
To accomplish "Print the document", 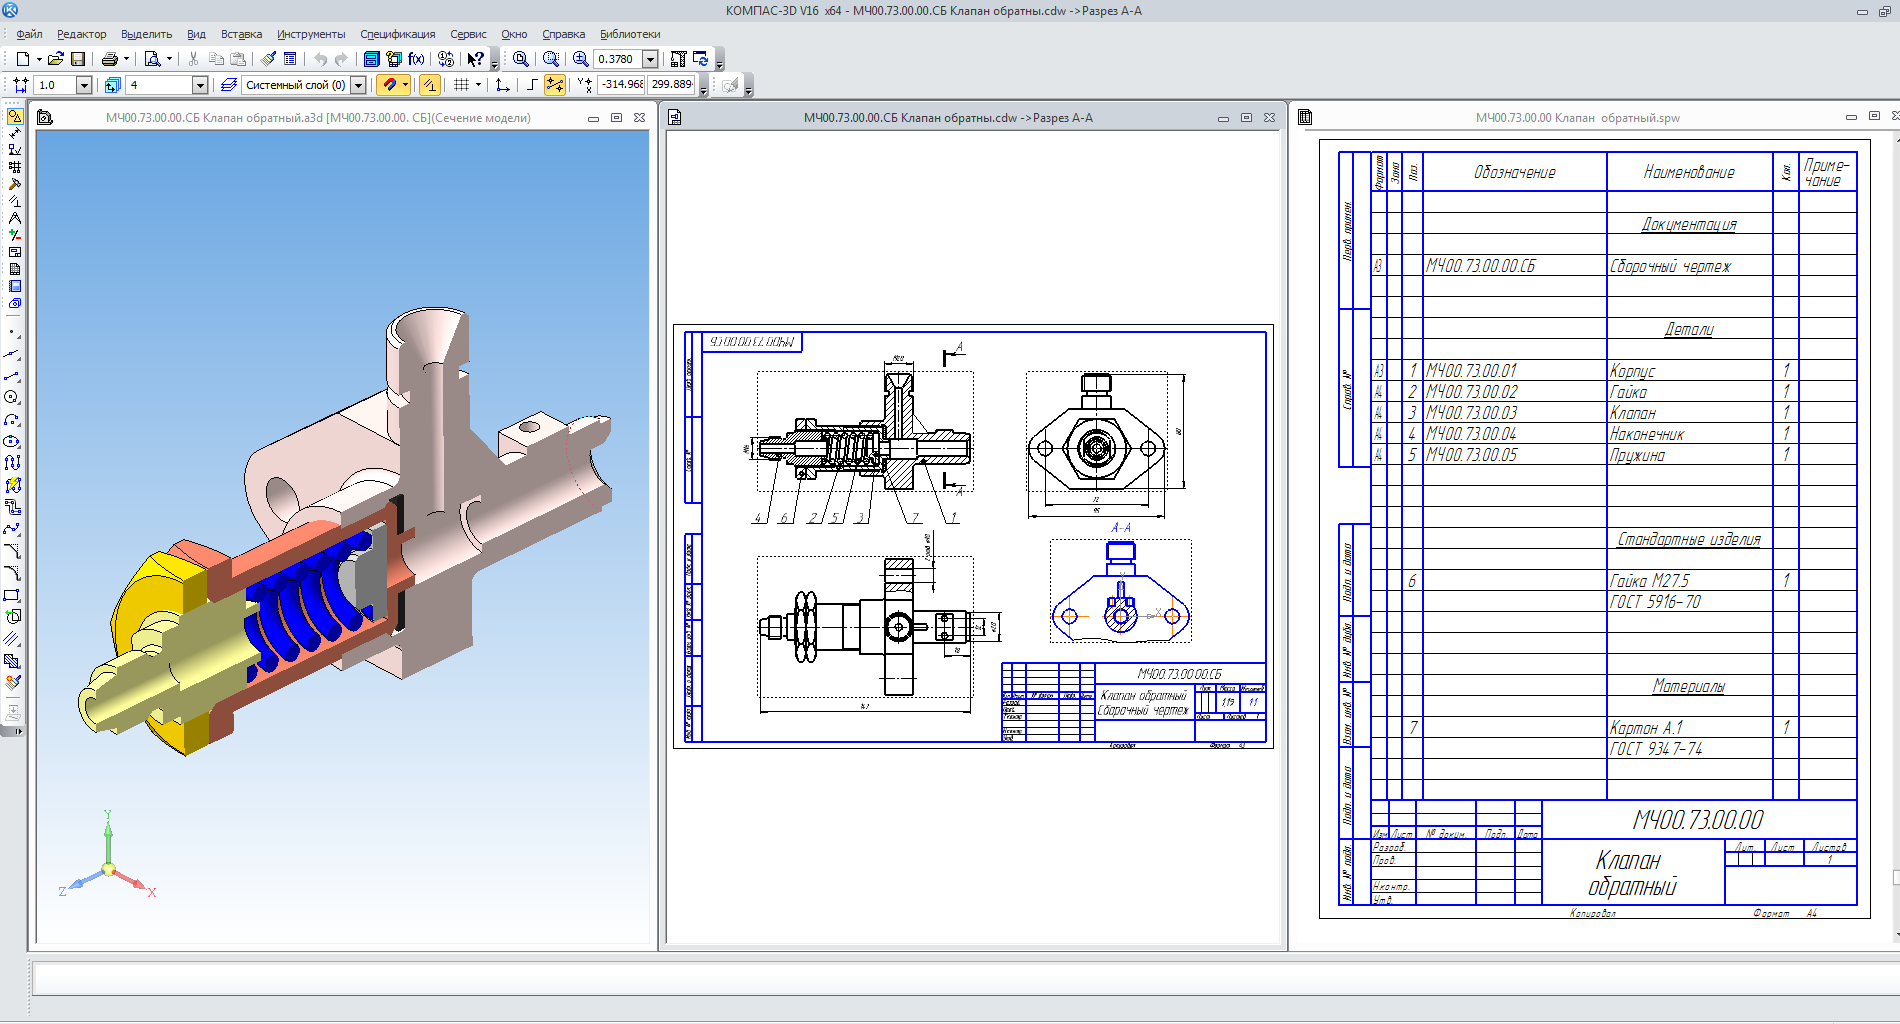I will tap(110, 59).
